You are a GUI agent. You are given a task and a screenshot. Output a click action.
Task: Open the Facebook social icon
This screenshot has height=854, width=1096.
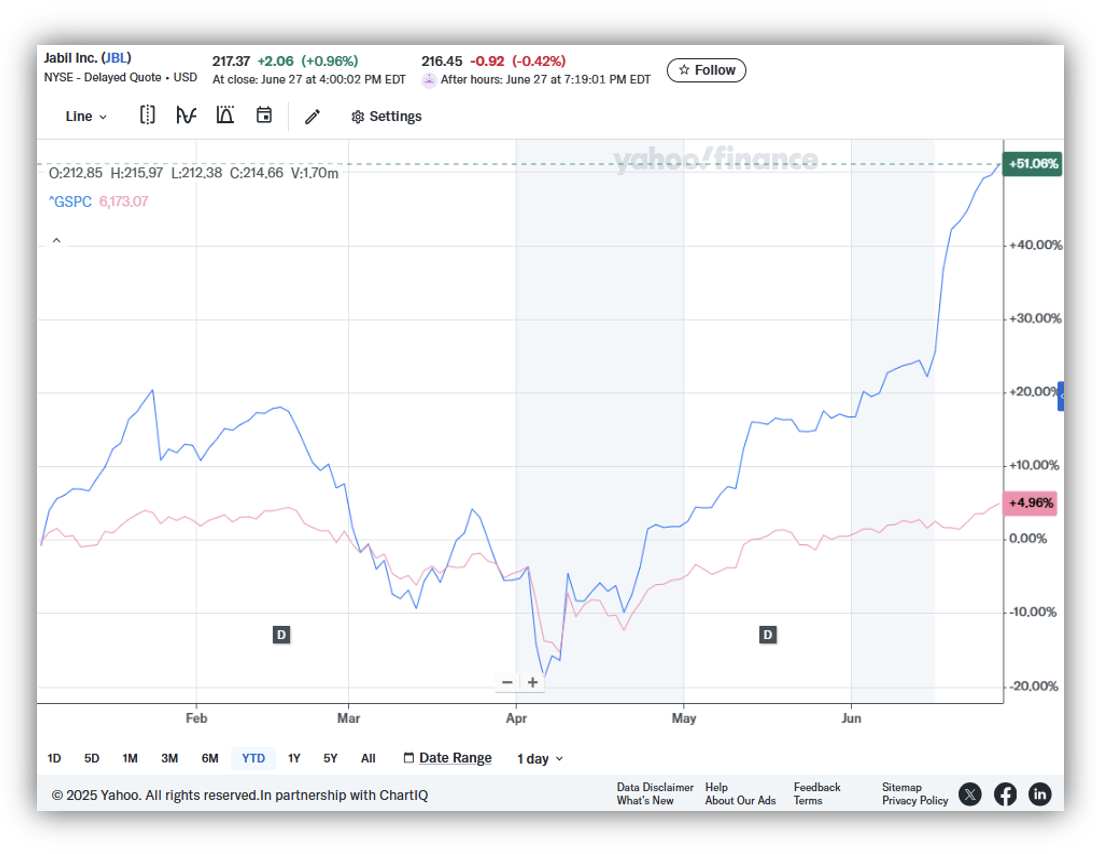coord(1005,794)
